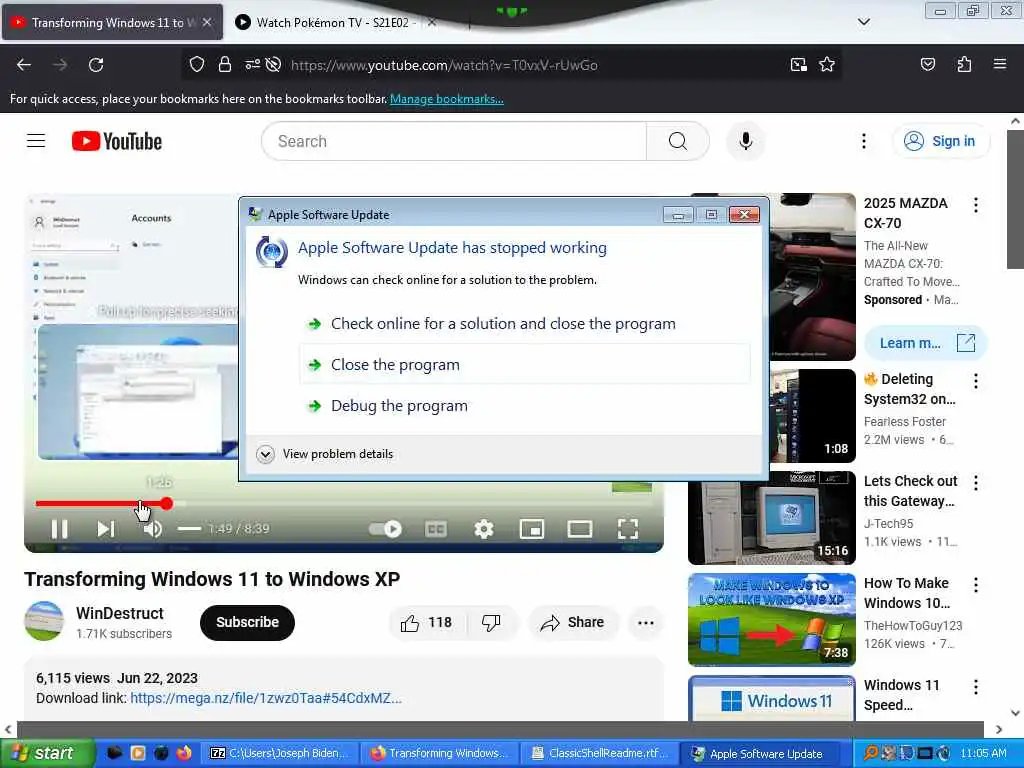Pause the video
Image resolution: width=1024 pixels, height=768 pixels.
59,529
